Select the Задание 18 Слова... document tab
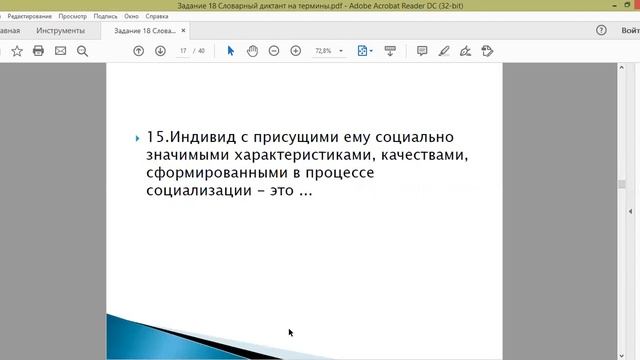This screenshot has height=360, width=640. [x=144, y=31]
